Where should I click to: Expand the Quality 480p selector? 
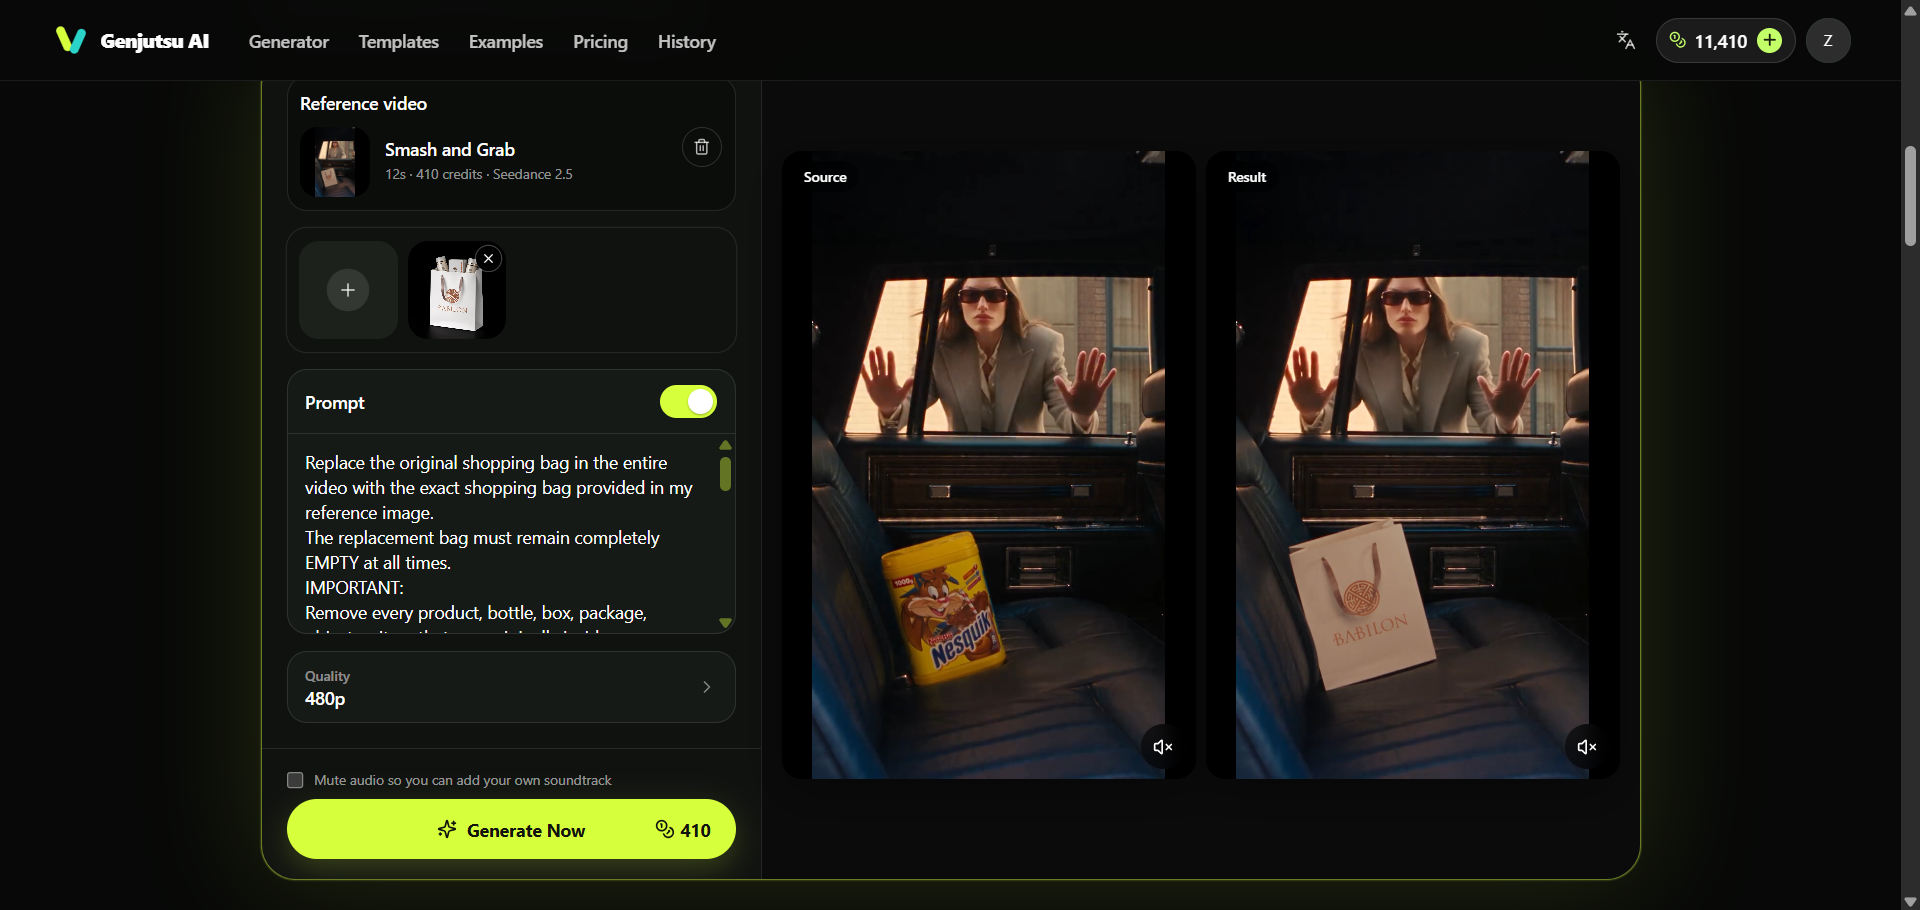pyautogui.click(x=511, y=687)
